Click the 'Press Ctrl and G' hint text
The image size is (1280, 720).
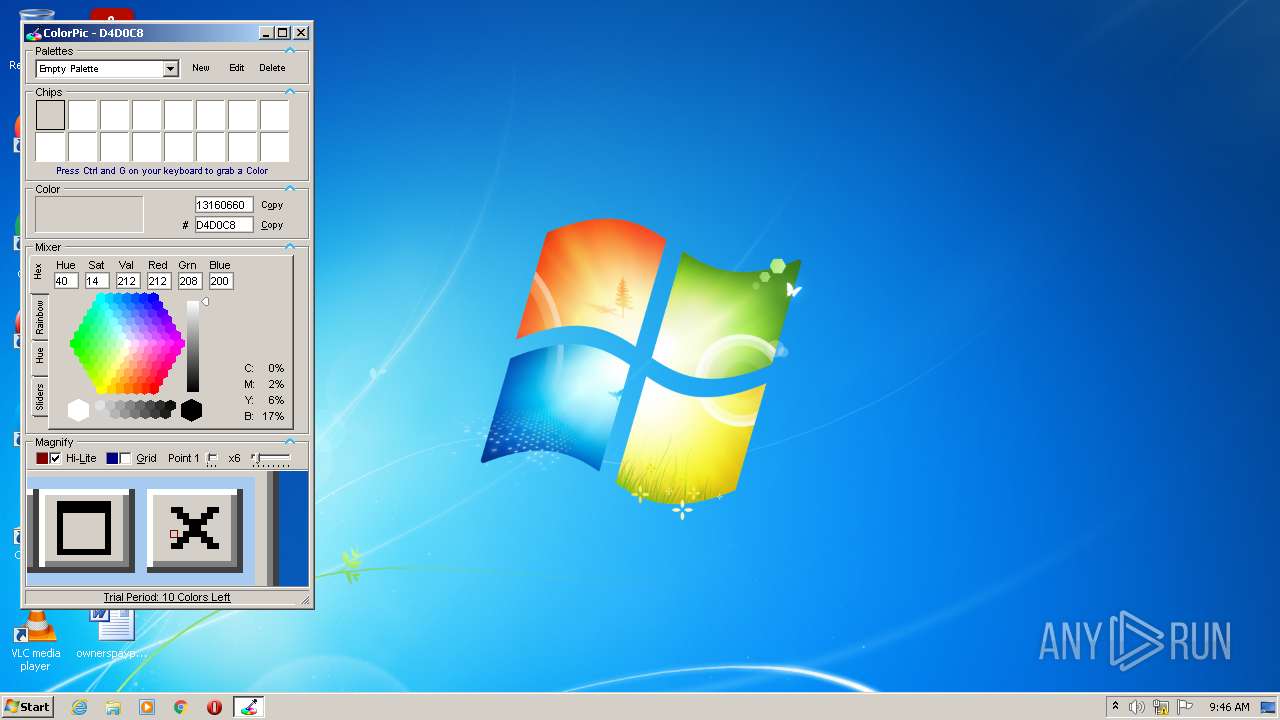point(162,171)
